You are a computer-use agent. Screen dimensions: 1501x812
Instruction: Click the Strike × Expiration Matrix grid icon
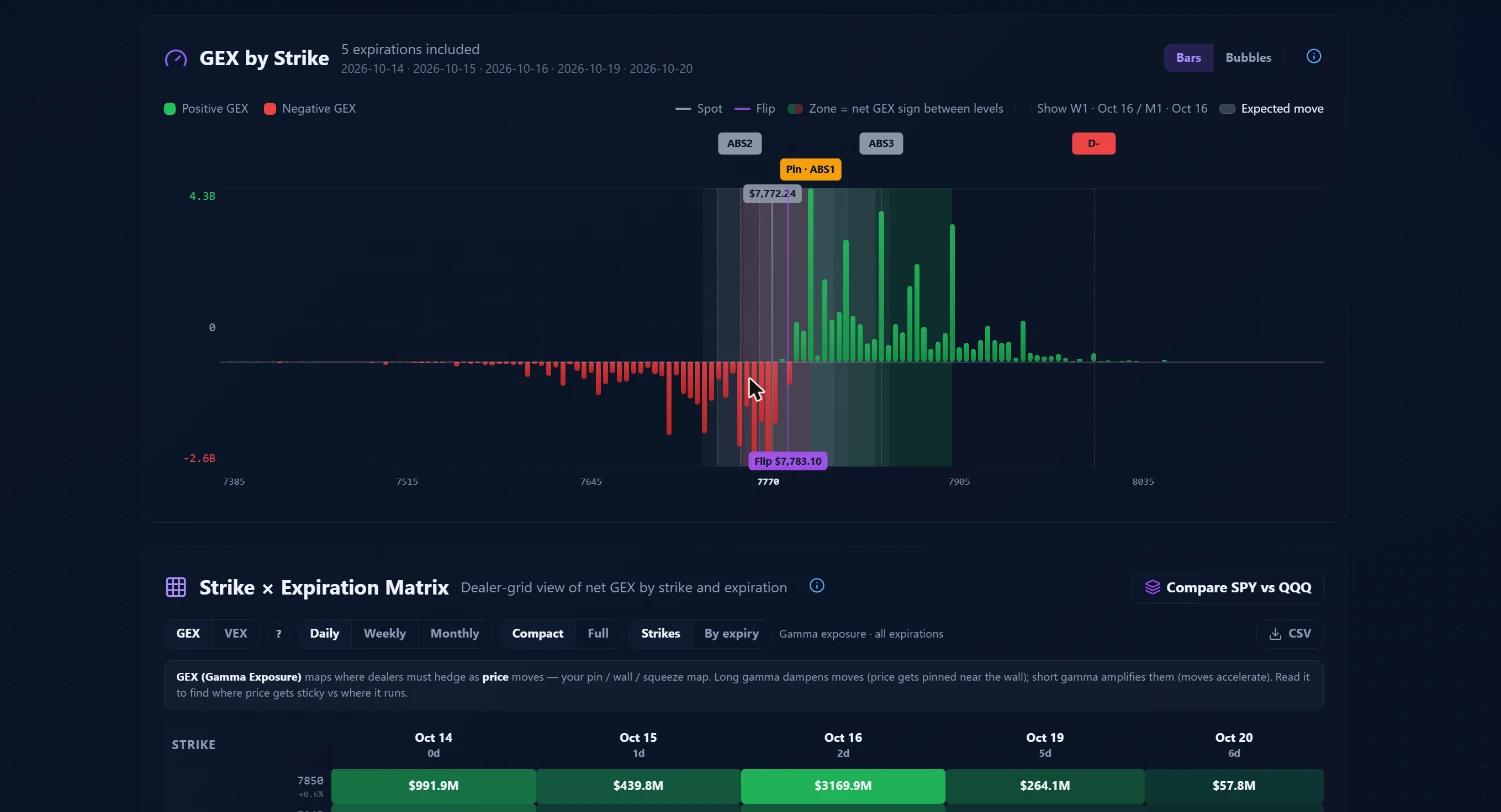pos(176,587)
